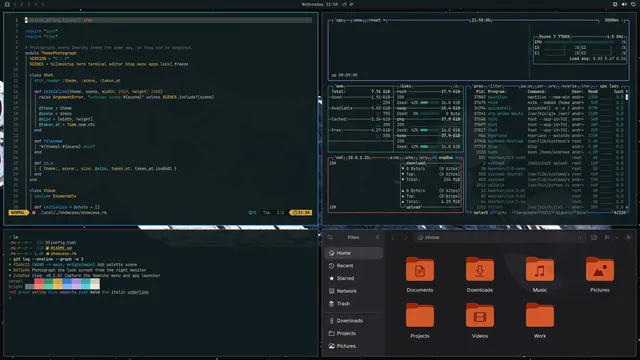This screenshot has width=640, height=360.
Task: Click the search icon in Files
Action: [330, 237]
